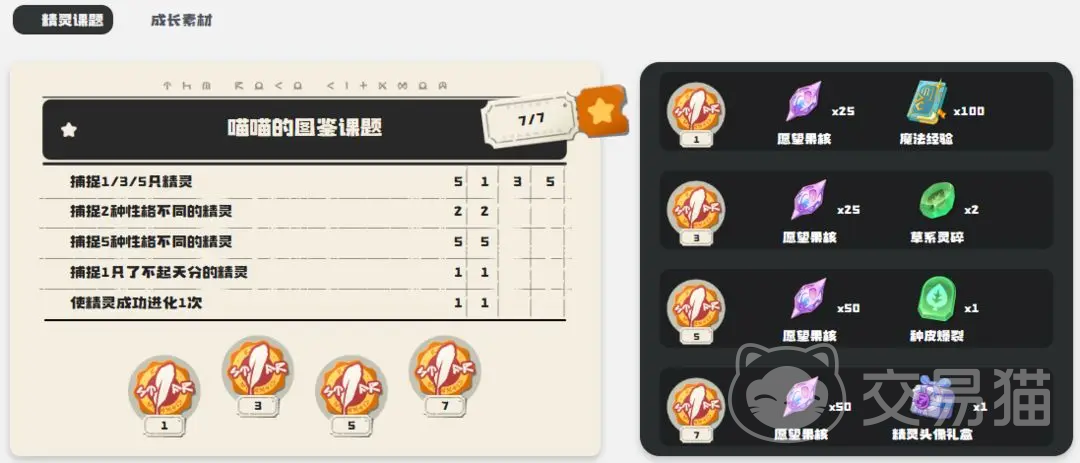1080x463 pixels.
Task: Click the 使精灵成功进化1次 task row
Action: pos(303,303)
